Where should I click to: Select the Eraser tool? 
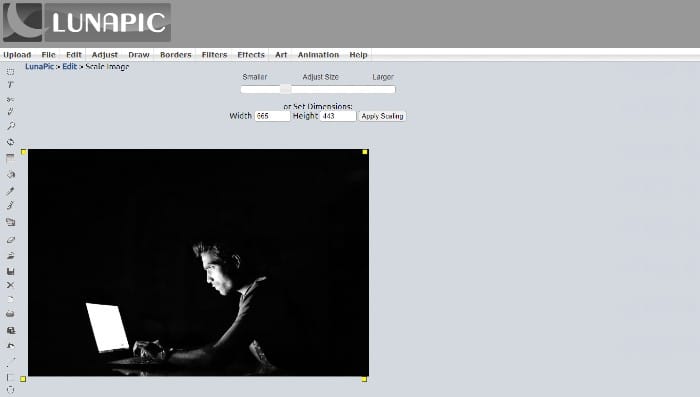click(x=10, y=240)
